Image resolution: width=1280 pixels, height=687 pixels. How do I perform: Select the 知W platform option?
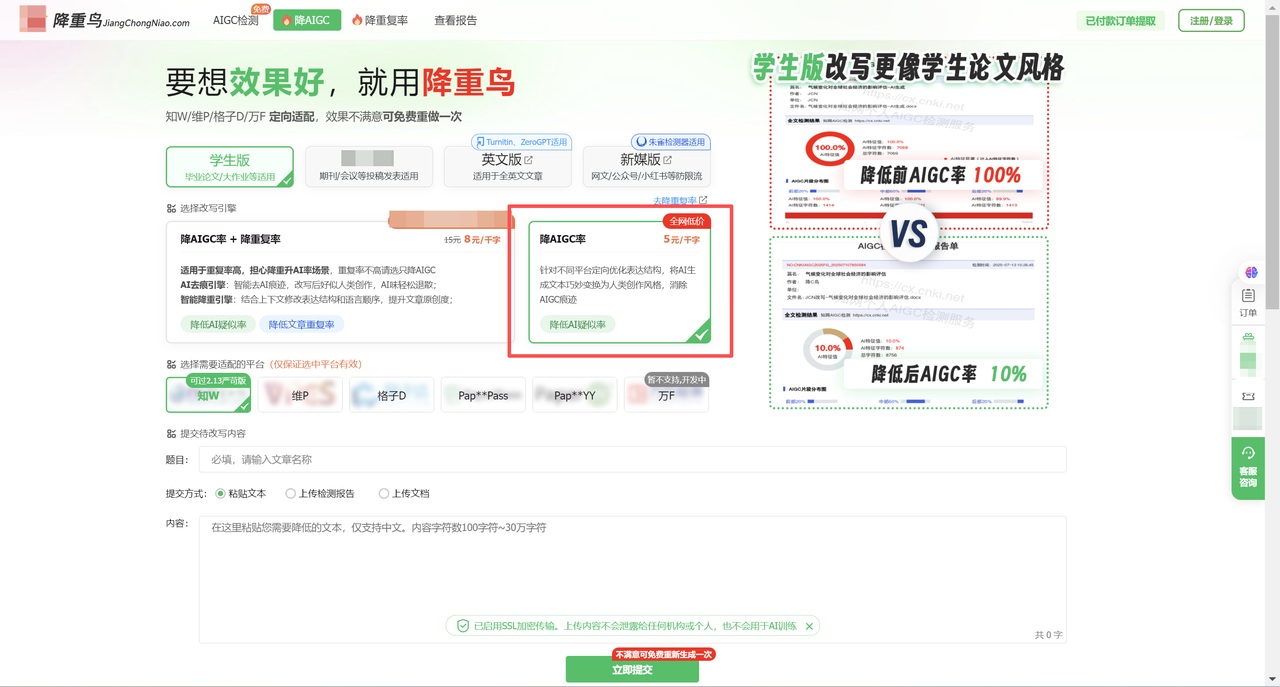click(x=208, y=395)
